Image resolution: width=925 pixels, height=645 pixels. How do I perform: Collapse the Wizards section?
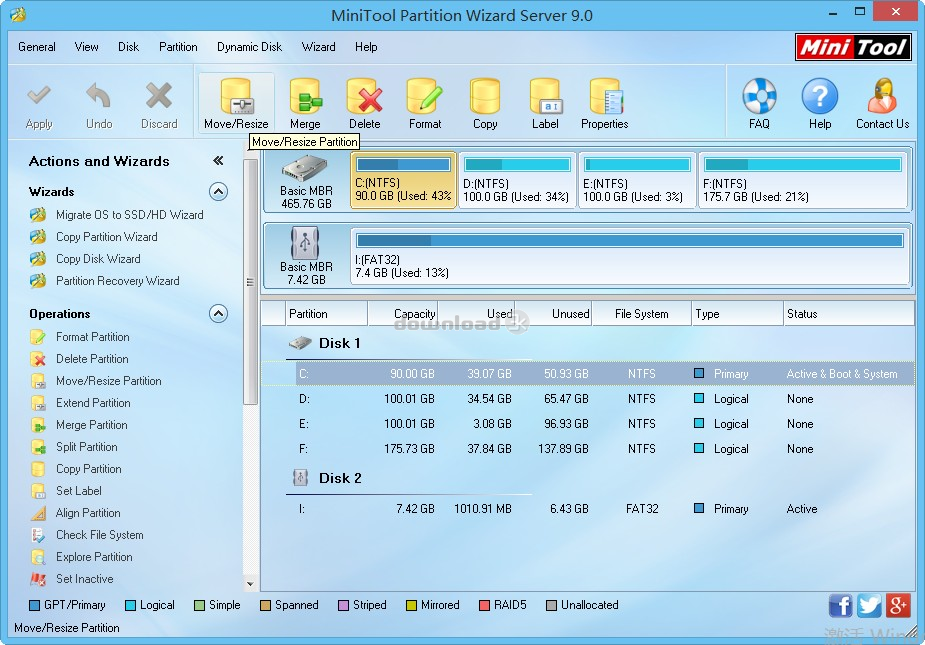pyautogui.click(x=218, y=191)
